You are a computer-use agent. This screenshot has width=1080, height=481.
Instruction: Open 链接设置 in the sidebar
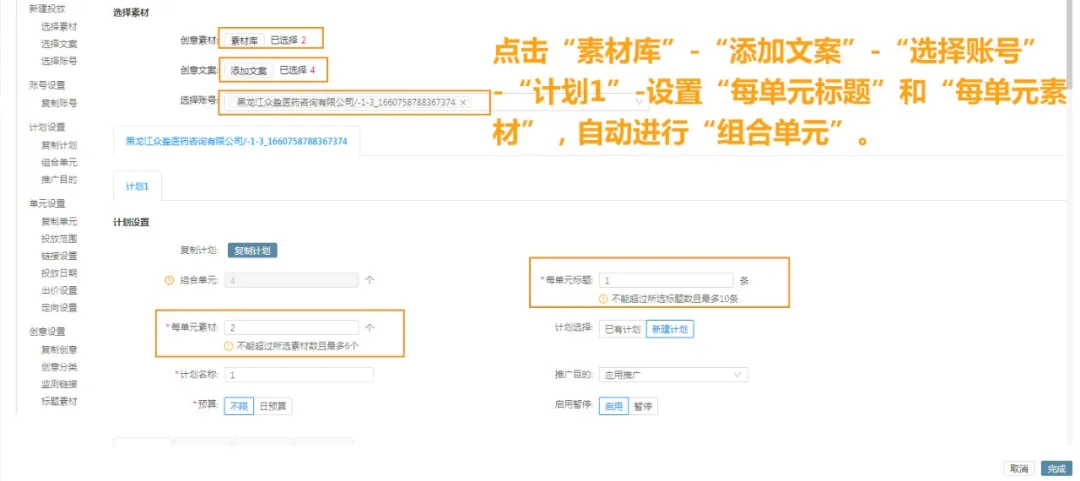(x=59, y=256)
